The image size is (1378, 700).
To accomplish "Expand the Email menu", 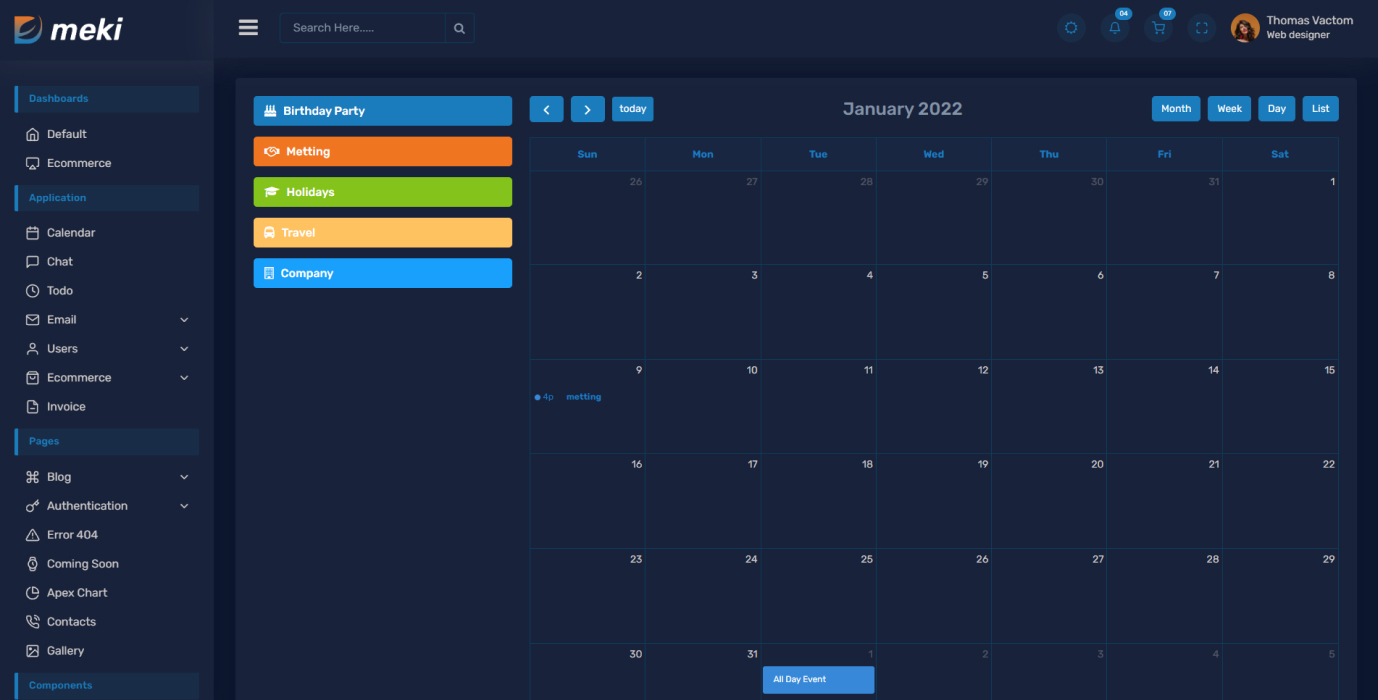I will click(x=62, y=319).
